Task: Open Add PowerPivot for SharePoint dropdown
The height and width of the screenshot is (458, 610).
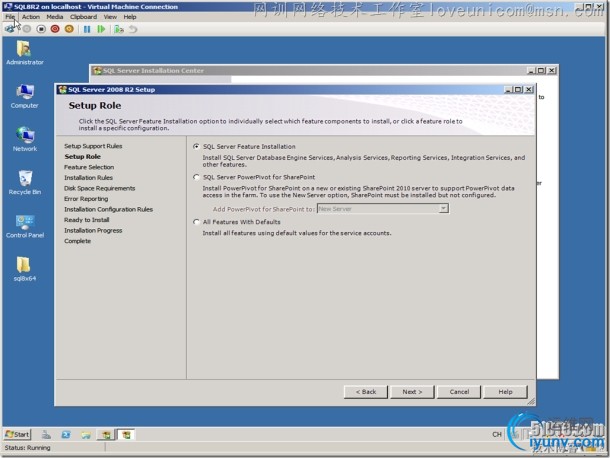Action: 443,209
